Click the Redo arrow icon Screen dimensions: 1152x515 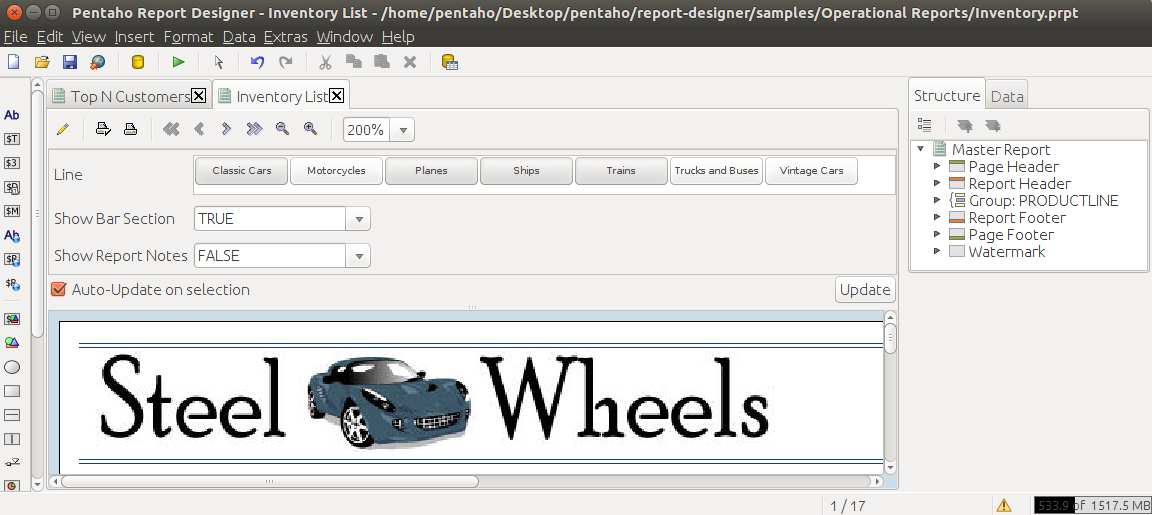pyautogui.click(x=286, y=62)
